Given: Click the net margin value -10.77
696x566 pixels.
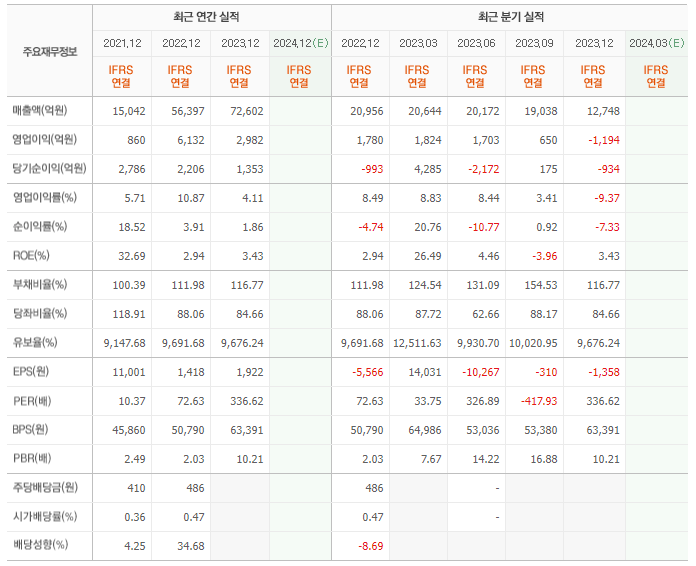Looking at the screenshot, I should 484,227.
